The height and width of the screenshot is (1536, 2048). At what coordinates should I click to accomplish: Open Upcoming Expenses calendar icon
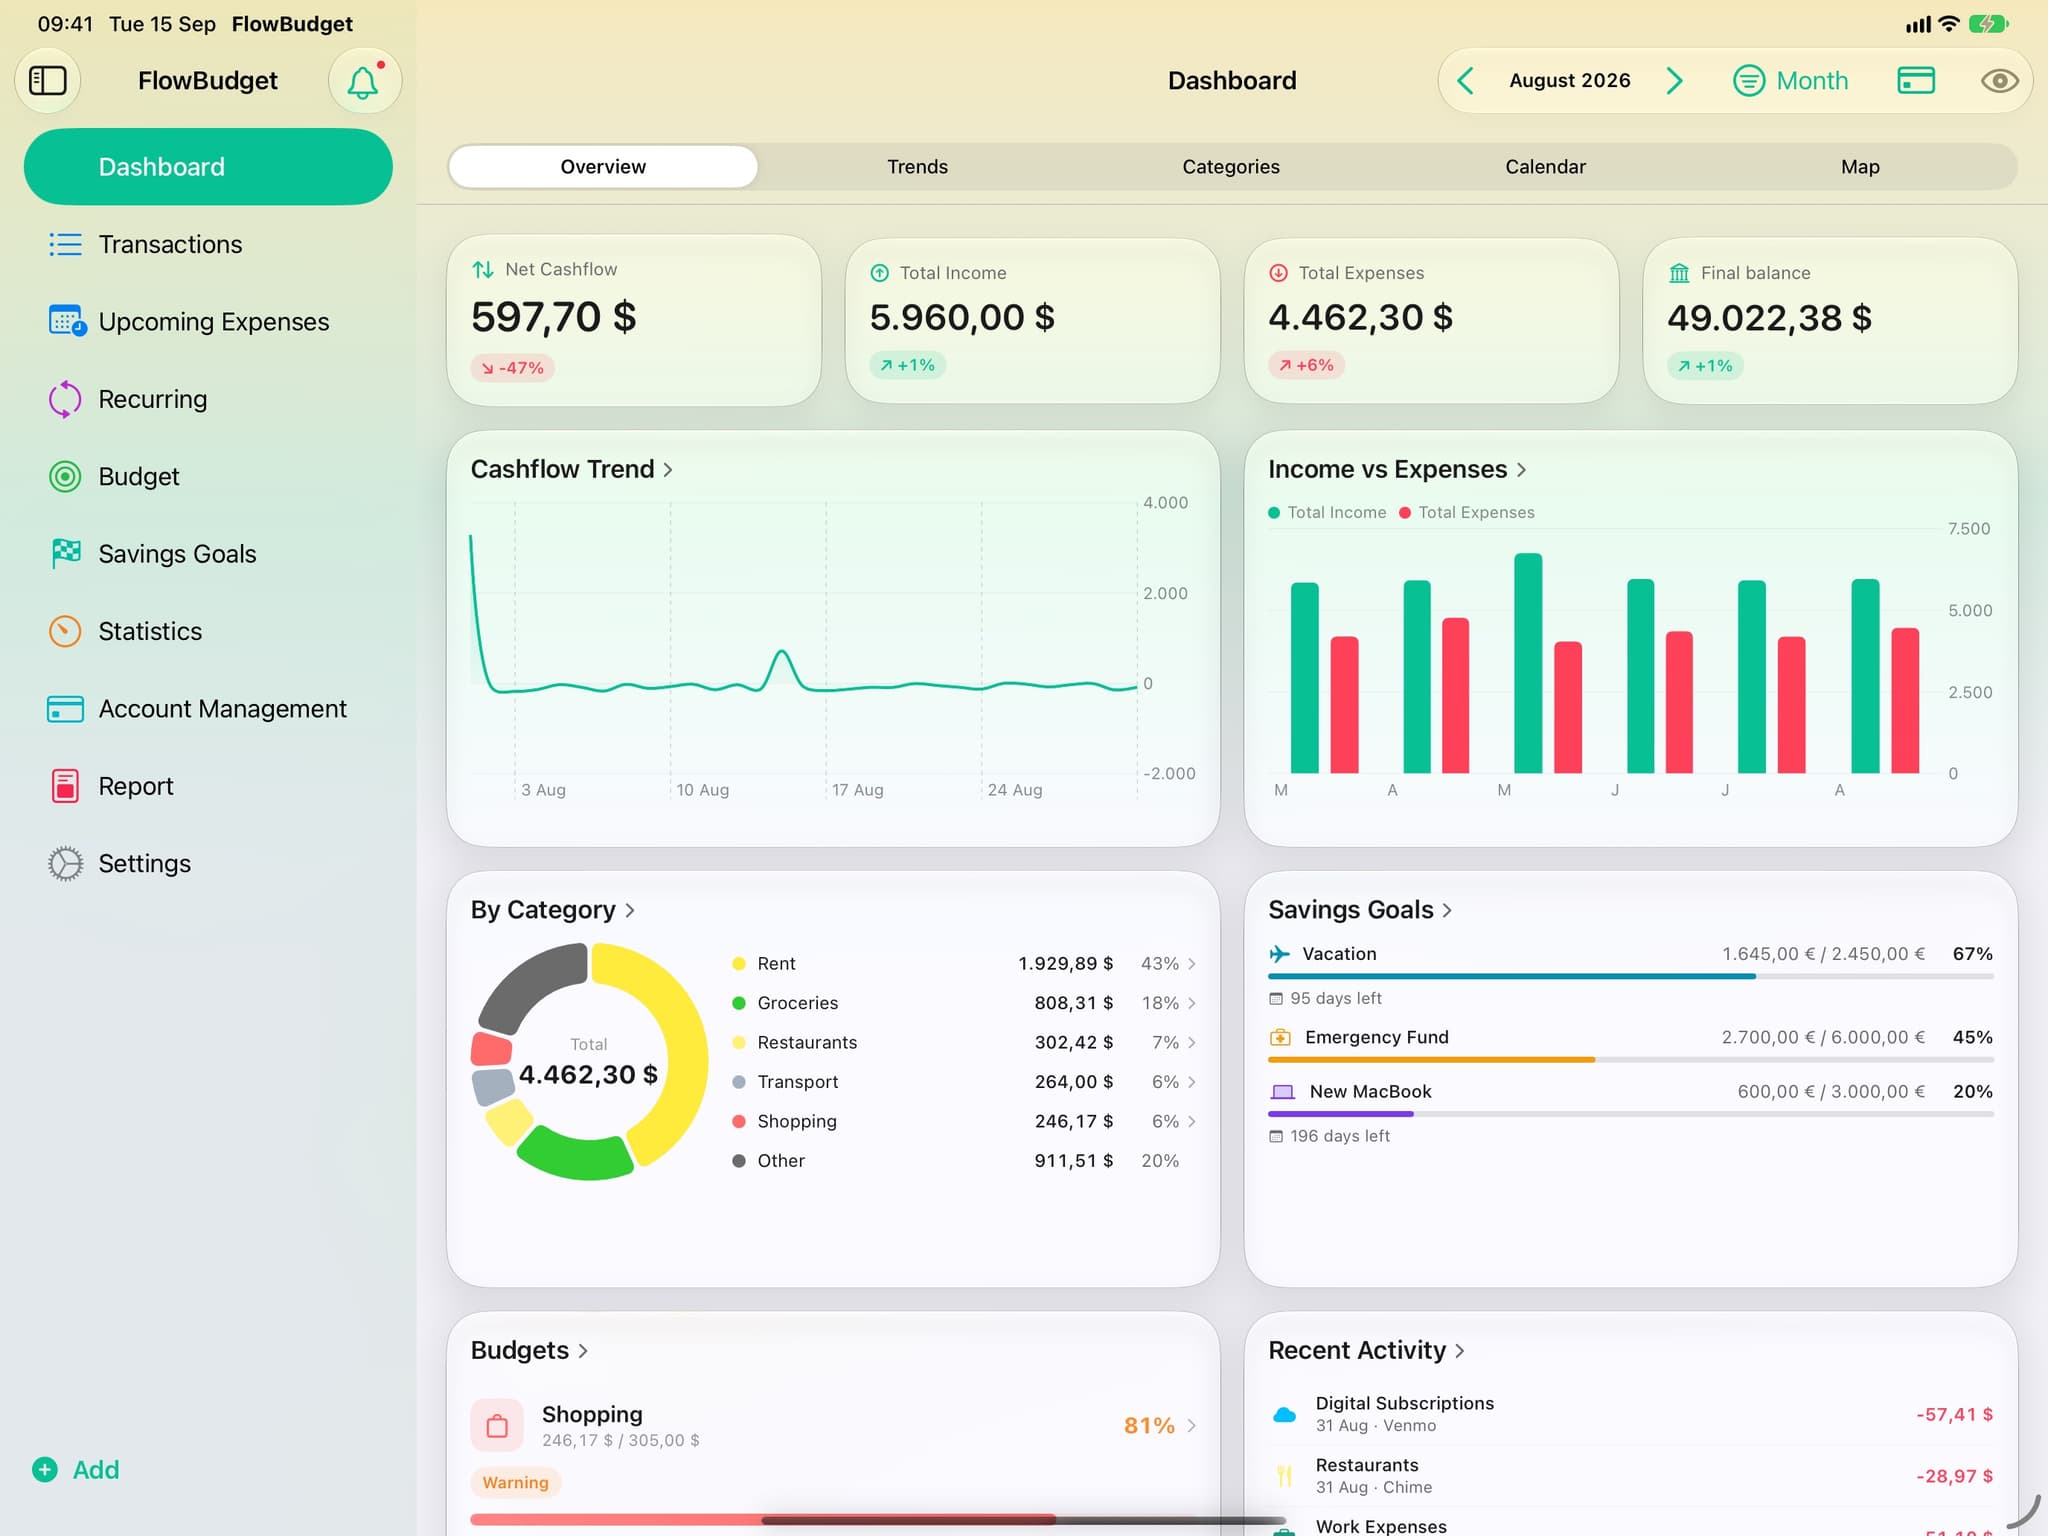pos(66,321)
